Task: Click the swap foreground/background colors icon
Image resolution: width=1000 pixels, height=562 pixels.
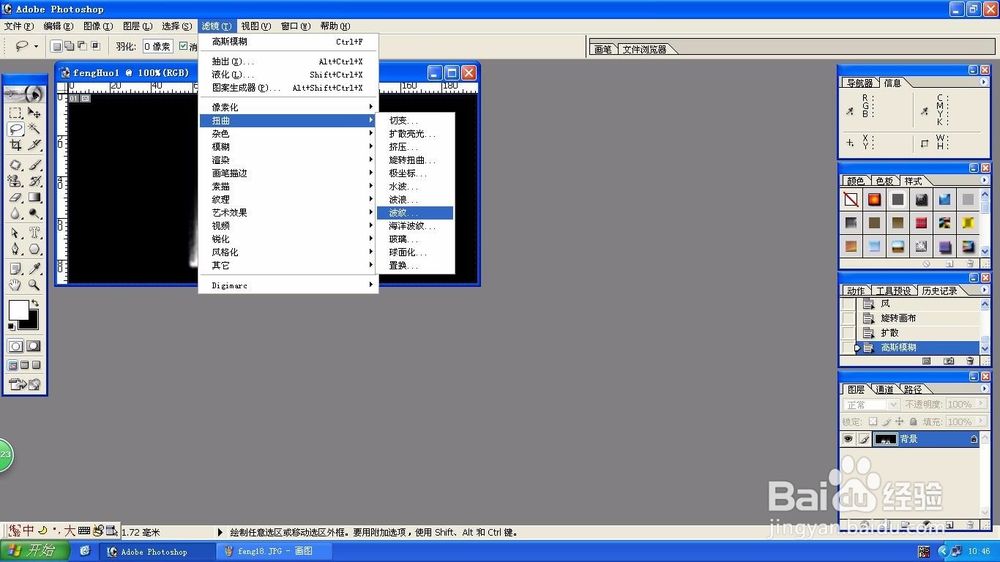Action: point(35,304)
